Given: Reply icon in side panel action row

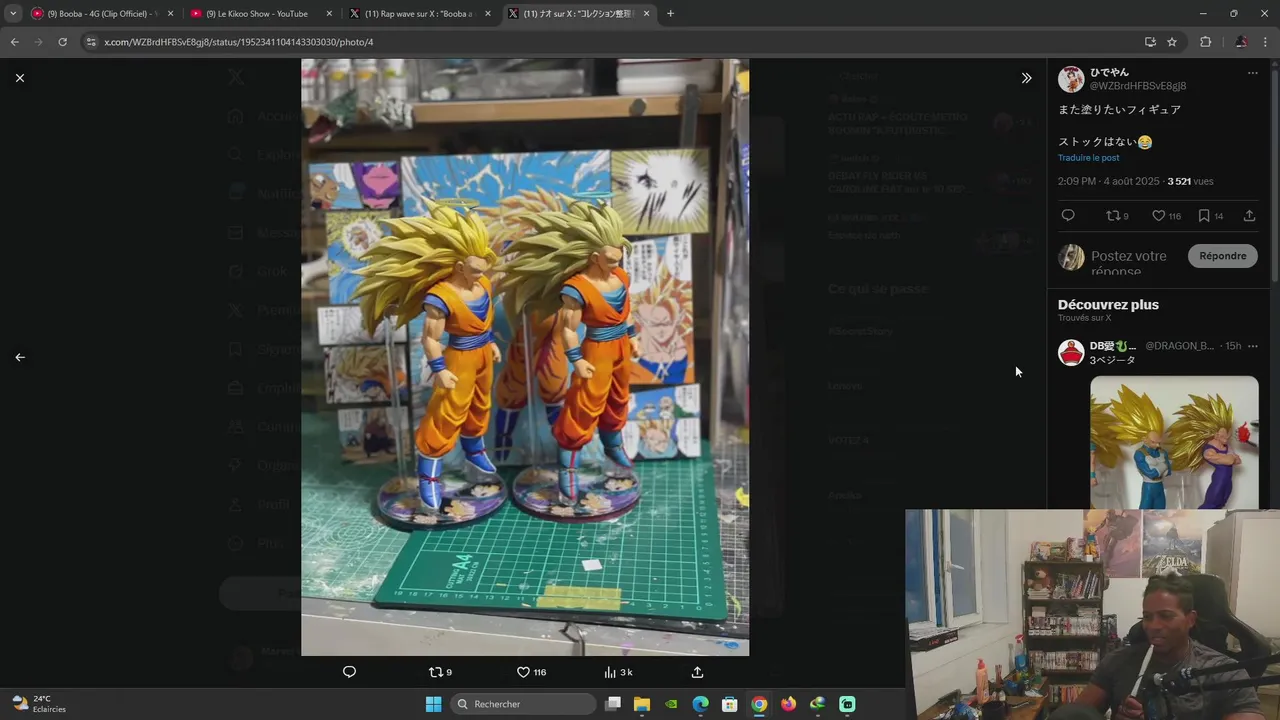Looking at the screenshot, I should point(1068,216).
